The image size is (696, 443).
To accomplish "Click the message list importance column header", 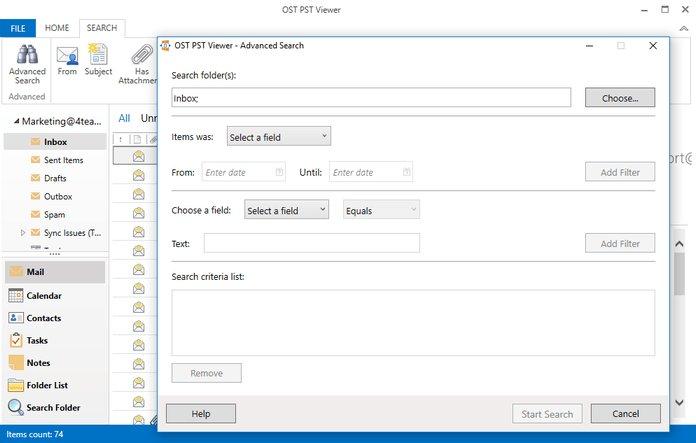I will point(121,139).
